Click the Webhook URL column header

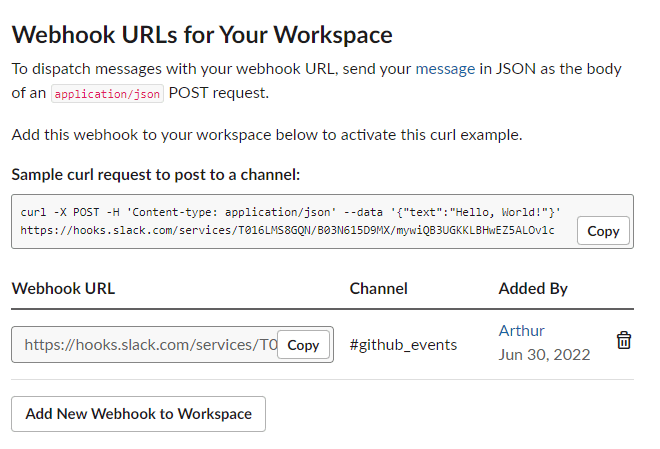tap(63, 289)
